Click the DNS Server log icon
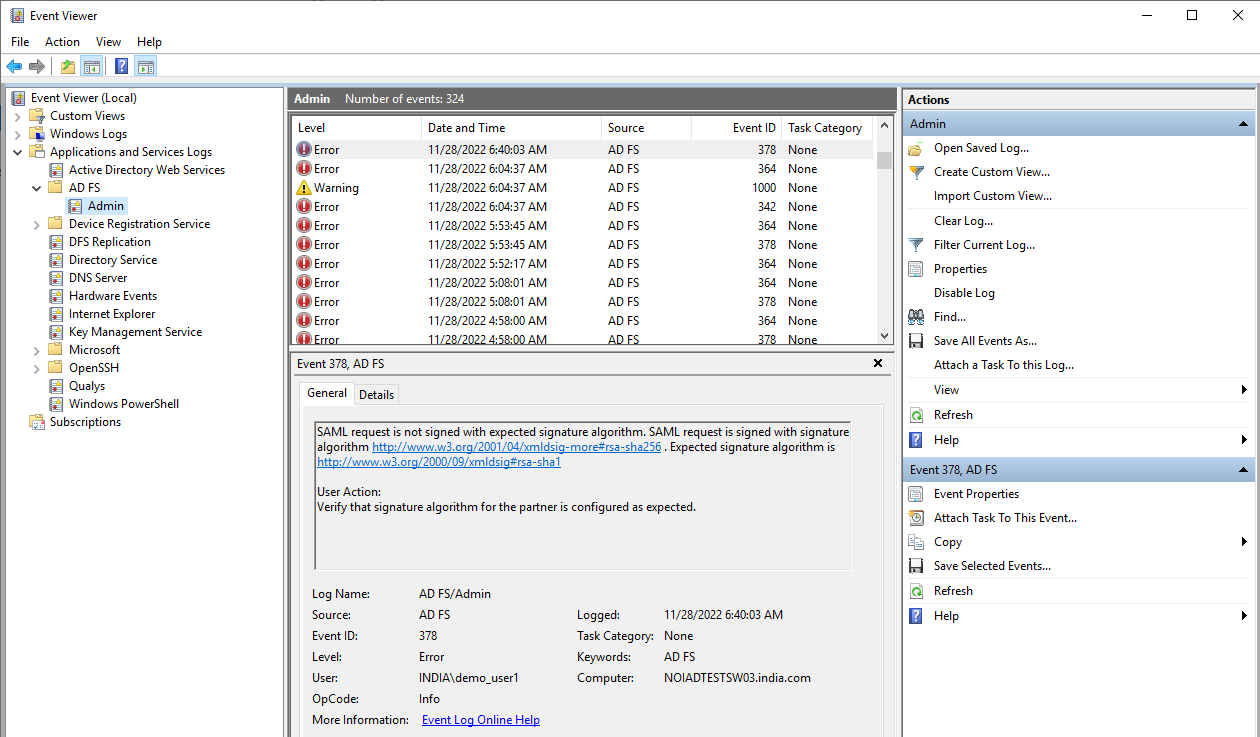1260x737 pixels. coord(56,278)
